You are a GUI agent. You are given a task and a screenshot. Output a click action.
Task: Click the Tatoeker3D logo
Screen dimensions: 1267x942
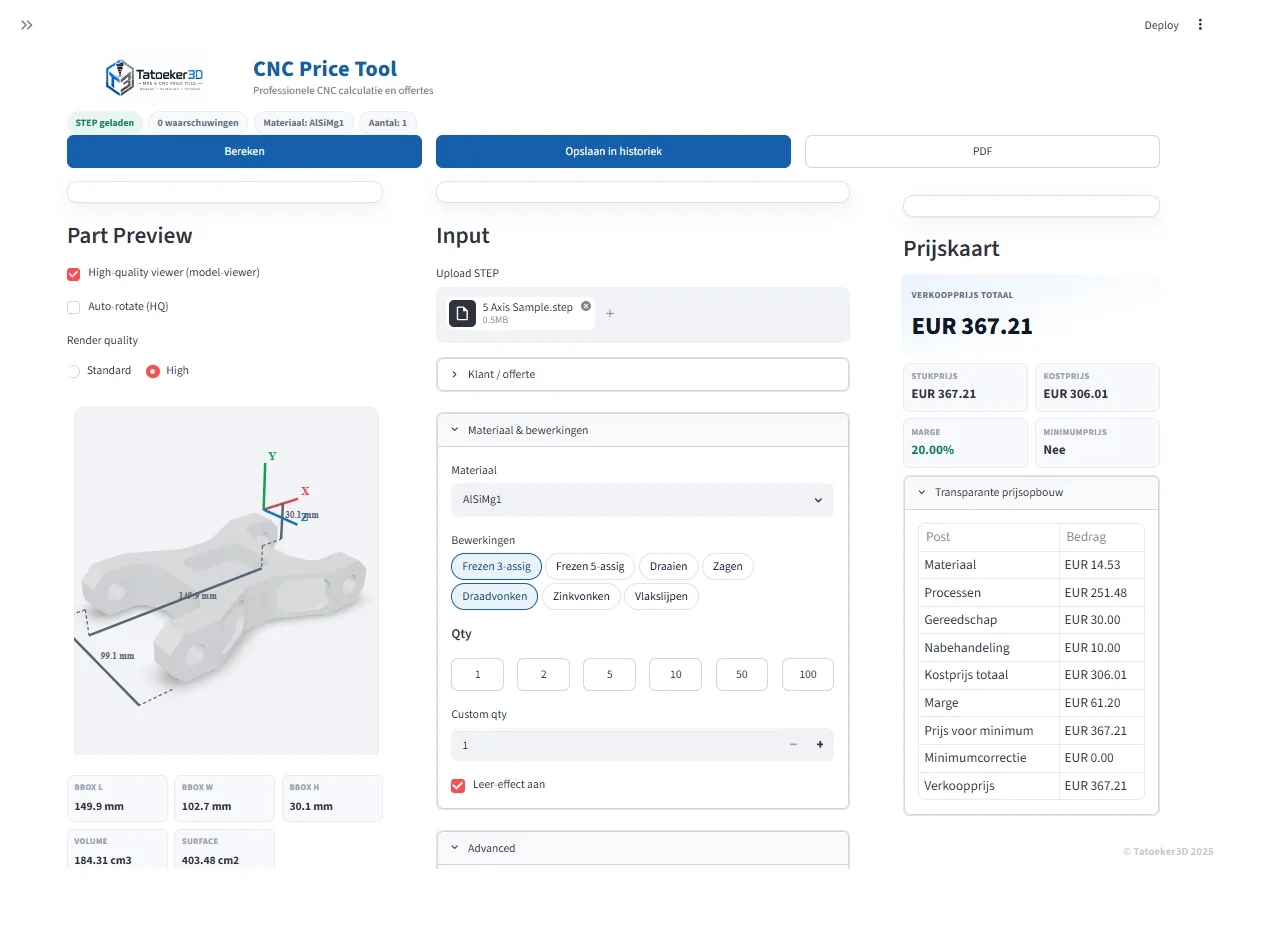pos(154,77)
